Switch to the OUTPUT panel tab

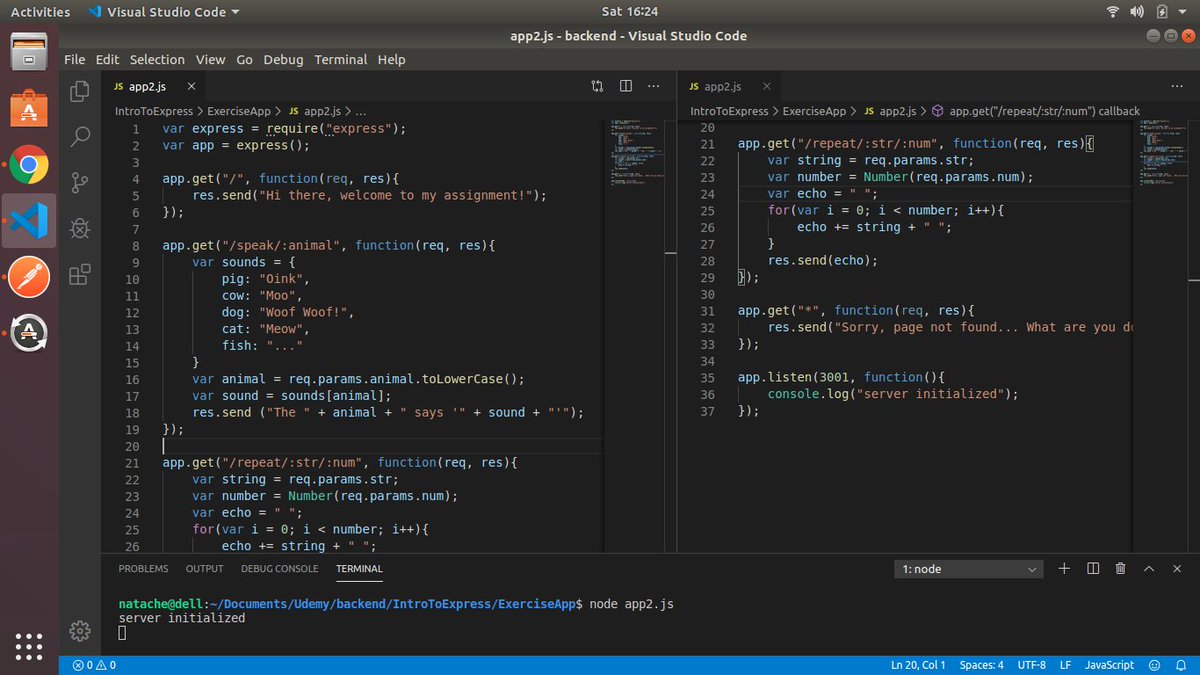pos(205,569)
